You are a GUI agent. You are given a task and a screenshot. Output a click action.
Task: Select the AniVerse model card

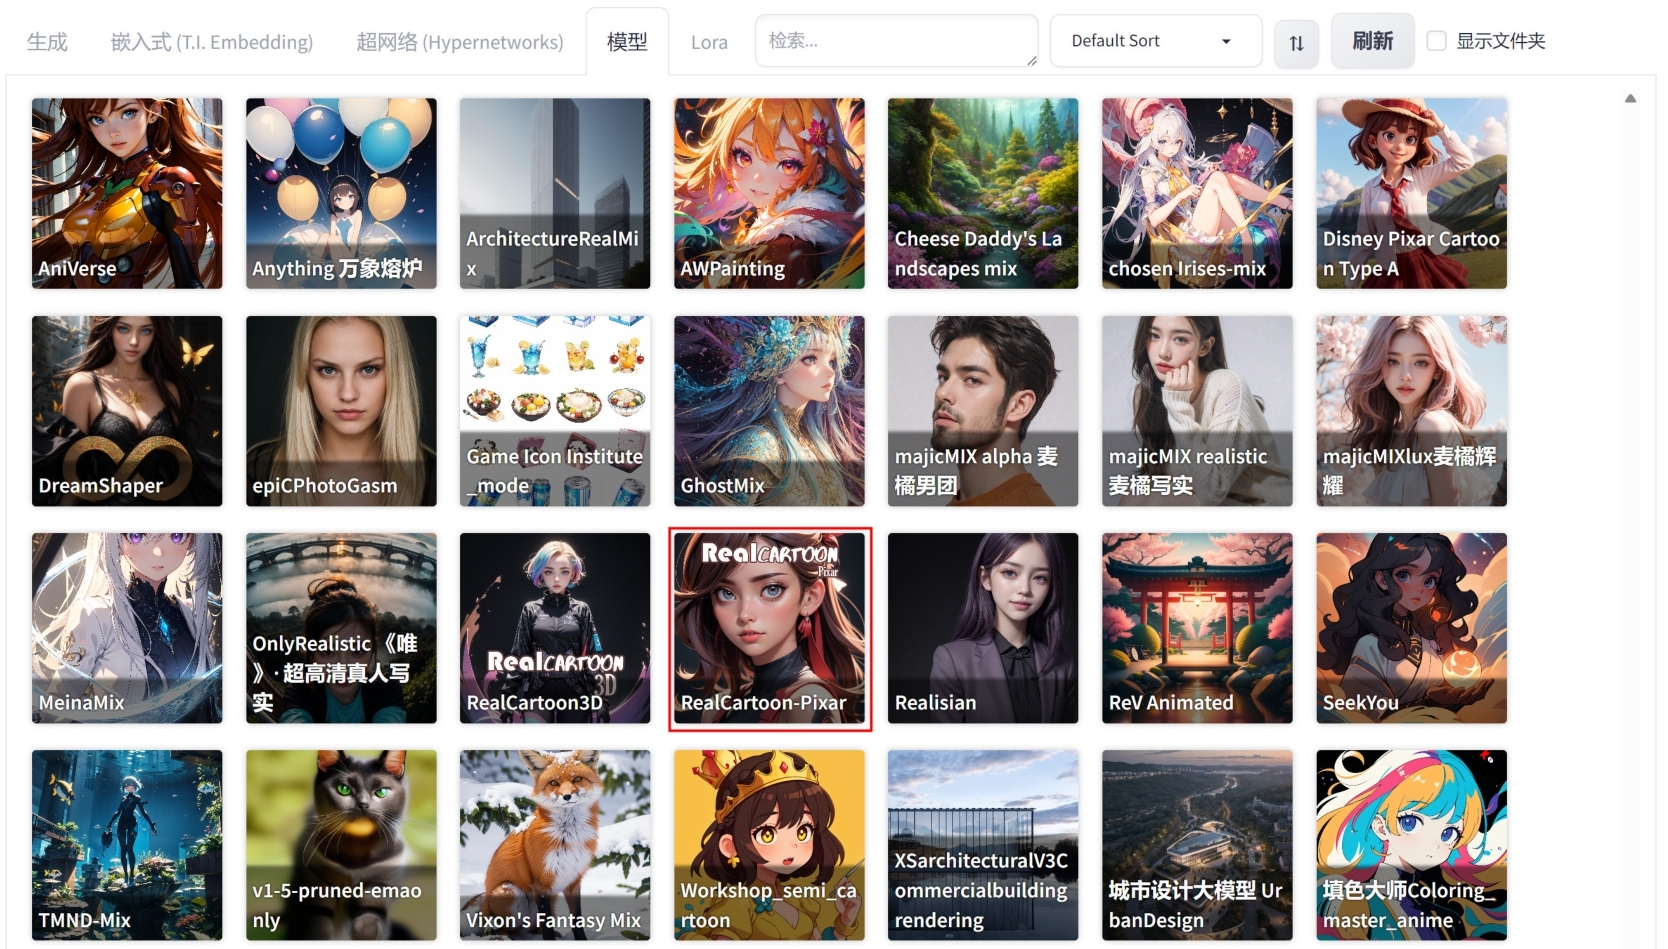tap(127, 193)
